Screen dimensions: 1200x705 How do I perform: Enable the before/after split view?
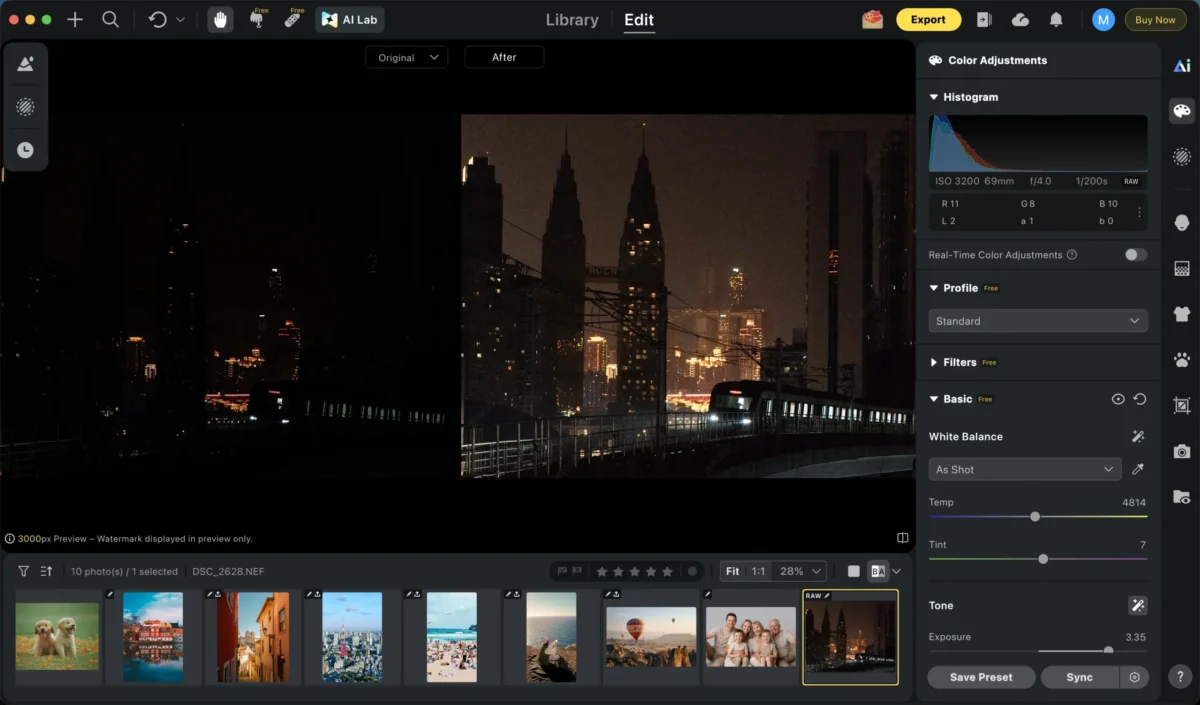click(x=878, y=571)
